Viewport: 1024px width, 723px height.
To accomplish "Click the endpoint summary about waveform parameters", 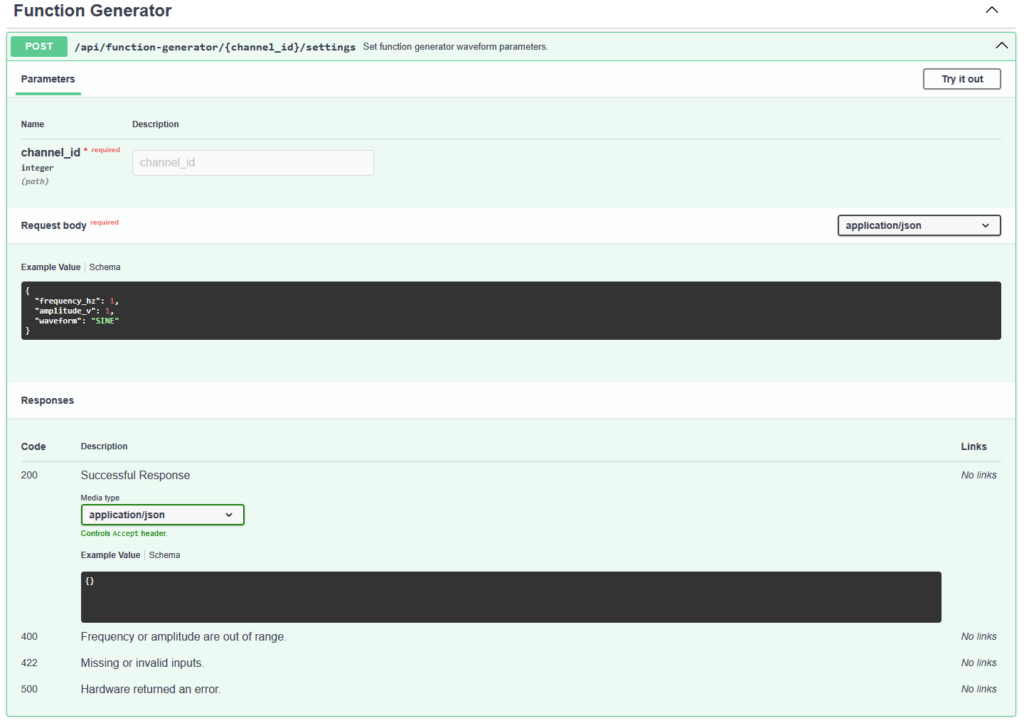I will (455, 47).
